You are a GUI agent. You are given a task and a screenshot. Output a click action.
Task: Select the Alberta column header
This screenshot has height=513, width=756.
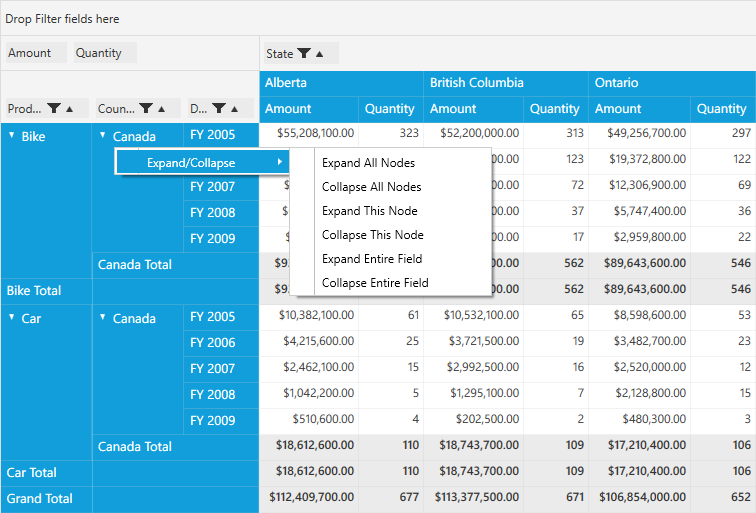tap(341, 83)
